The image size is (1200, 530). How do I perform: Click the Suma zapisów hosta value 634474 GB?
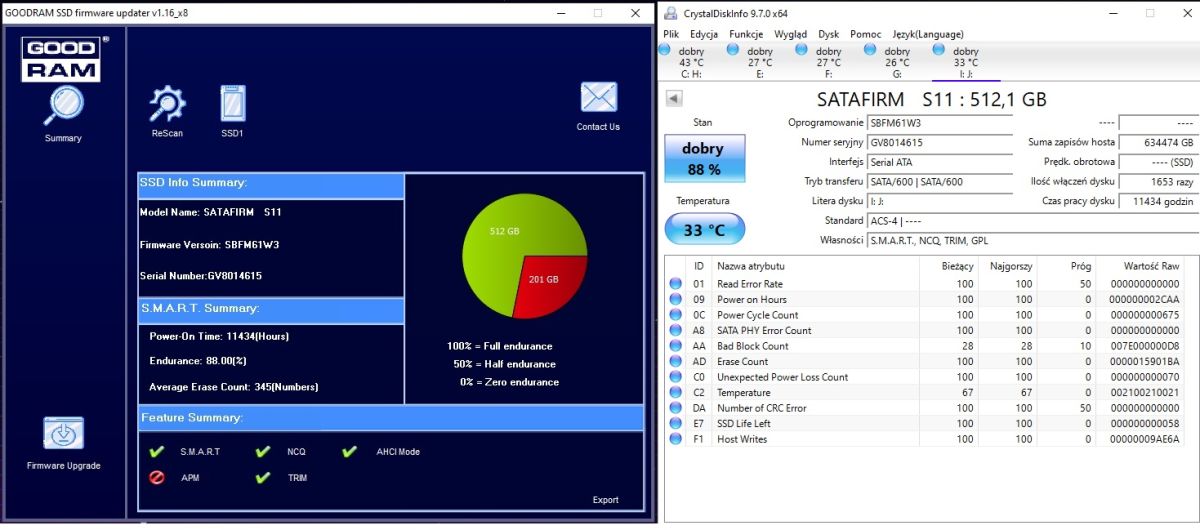coord(1159,143)
